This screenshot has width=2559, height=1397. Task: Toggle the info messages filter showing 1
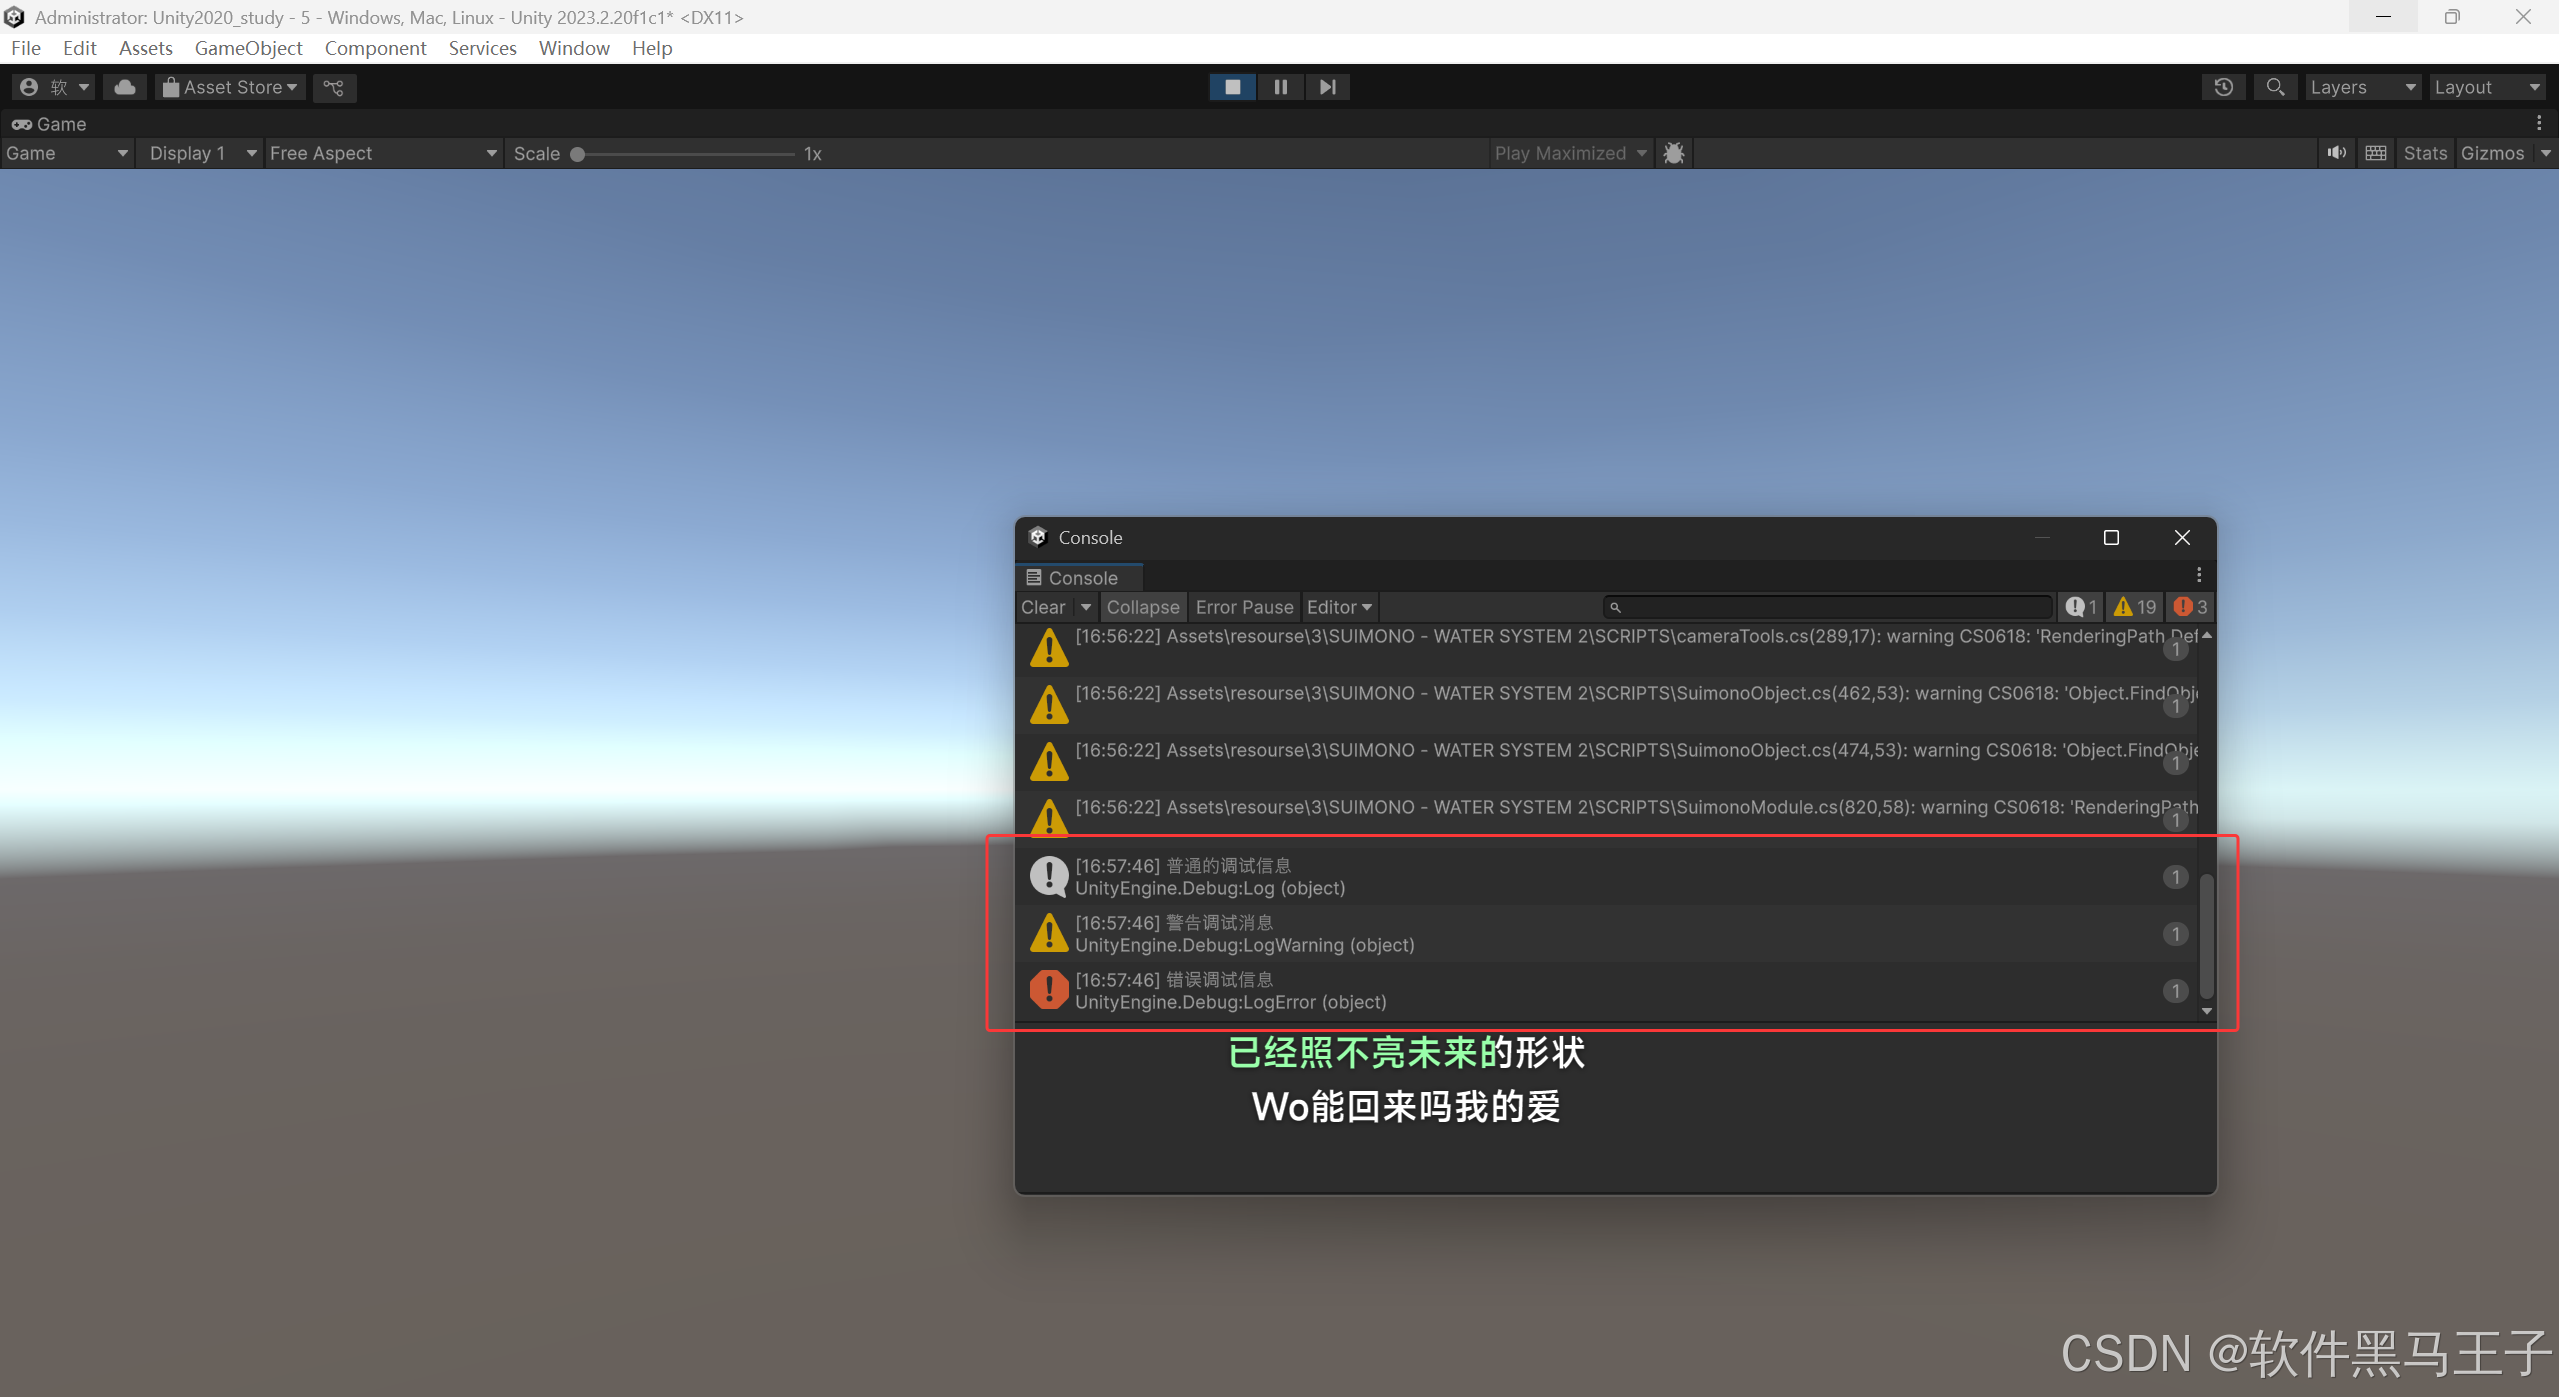click(2080, 606)
